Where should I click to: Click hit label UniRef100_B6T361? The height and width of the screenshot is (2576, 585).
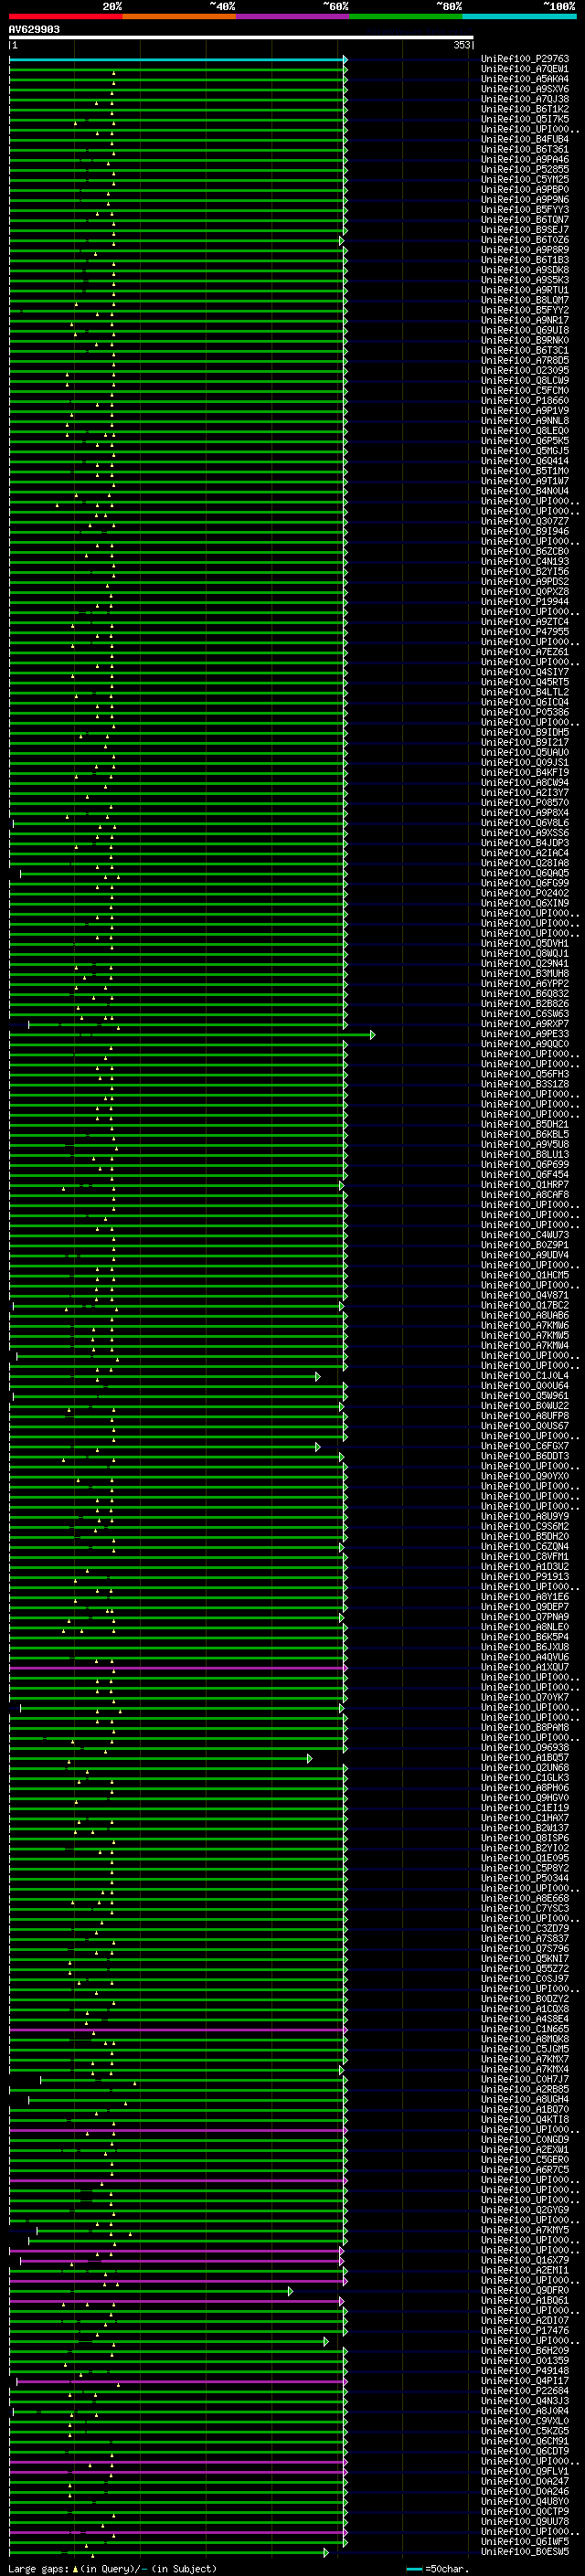[525, 150]
